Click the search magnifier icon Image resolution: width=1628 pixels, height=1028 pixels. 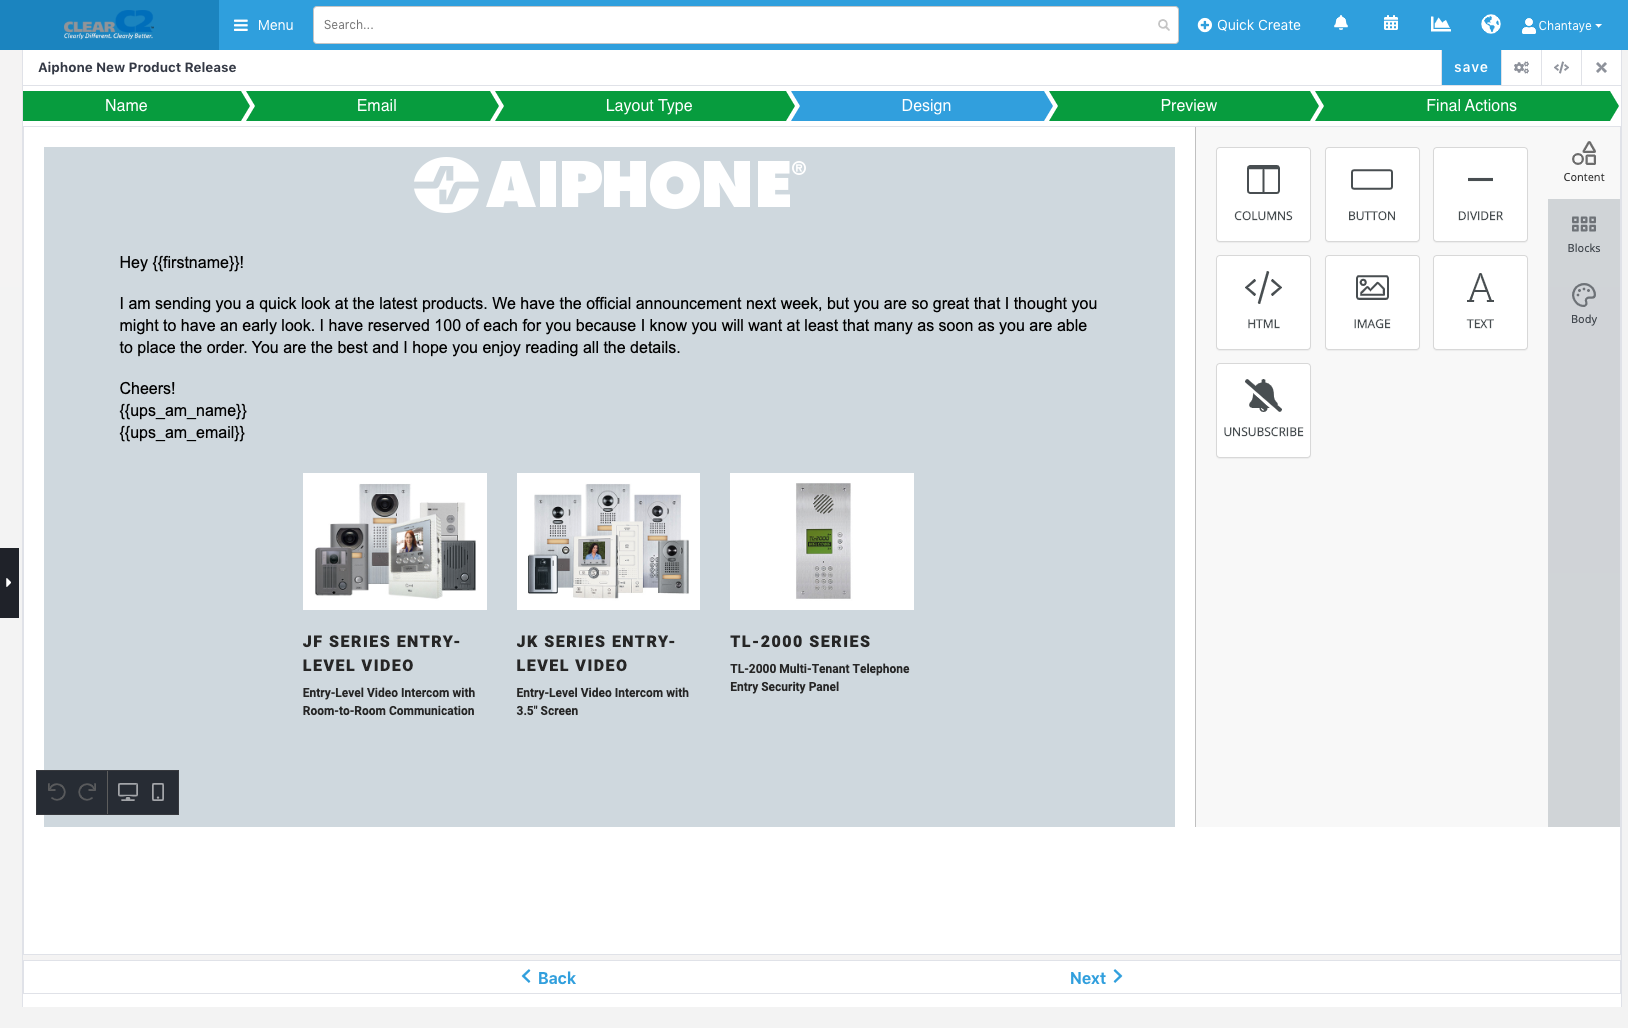point(1164,25)
